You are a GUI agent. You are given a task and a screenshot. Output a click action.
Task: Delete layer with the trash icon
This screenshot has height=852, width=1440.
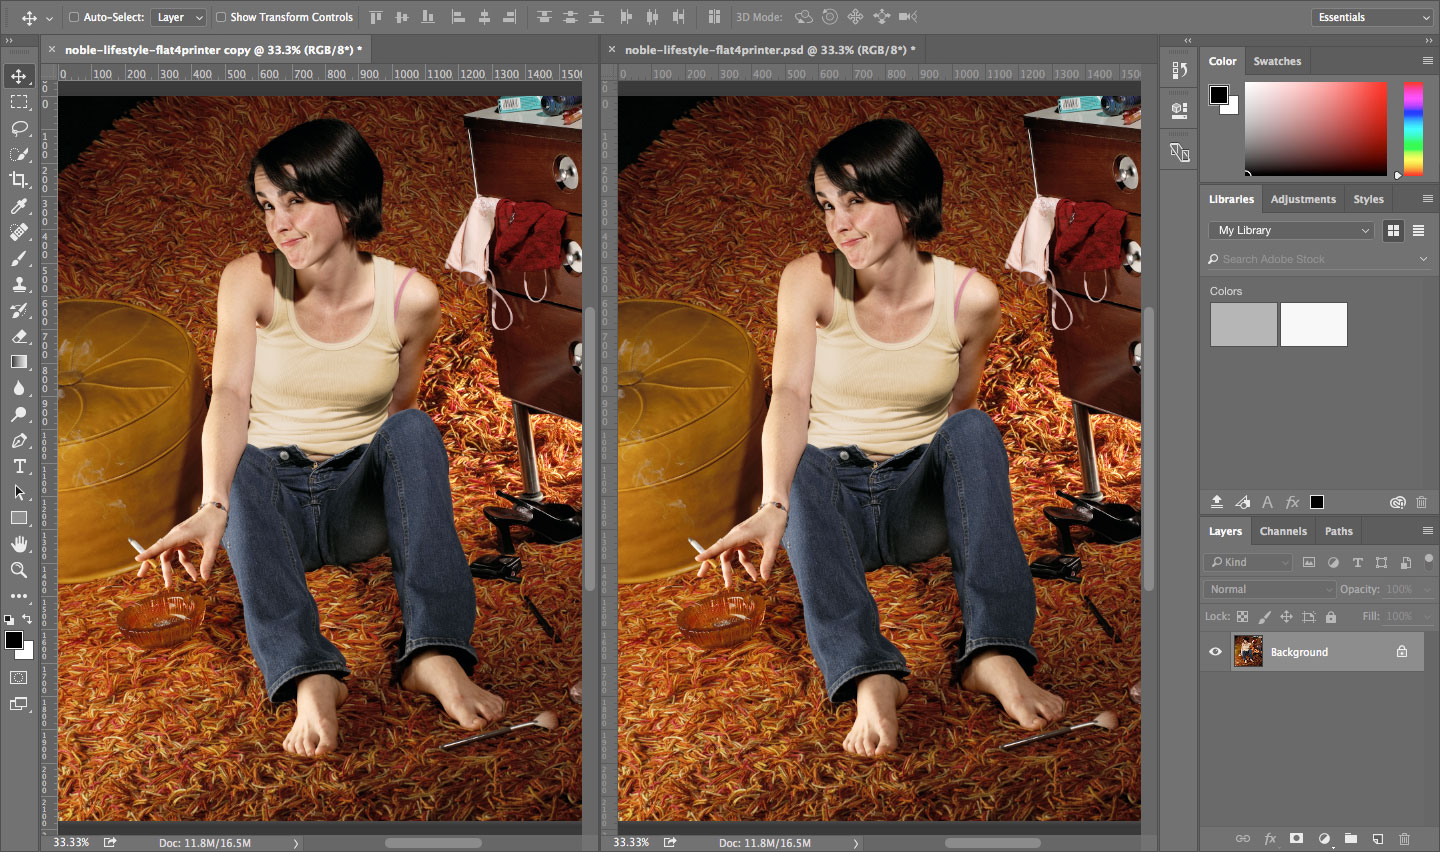click(x=1404, y=839)
